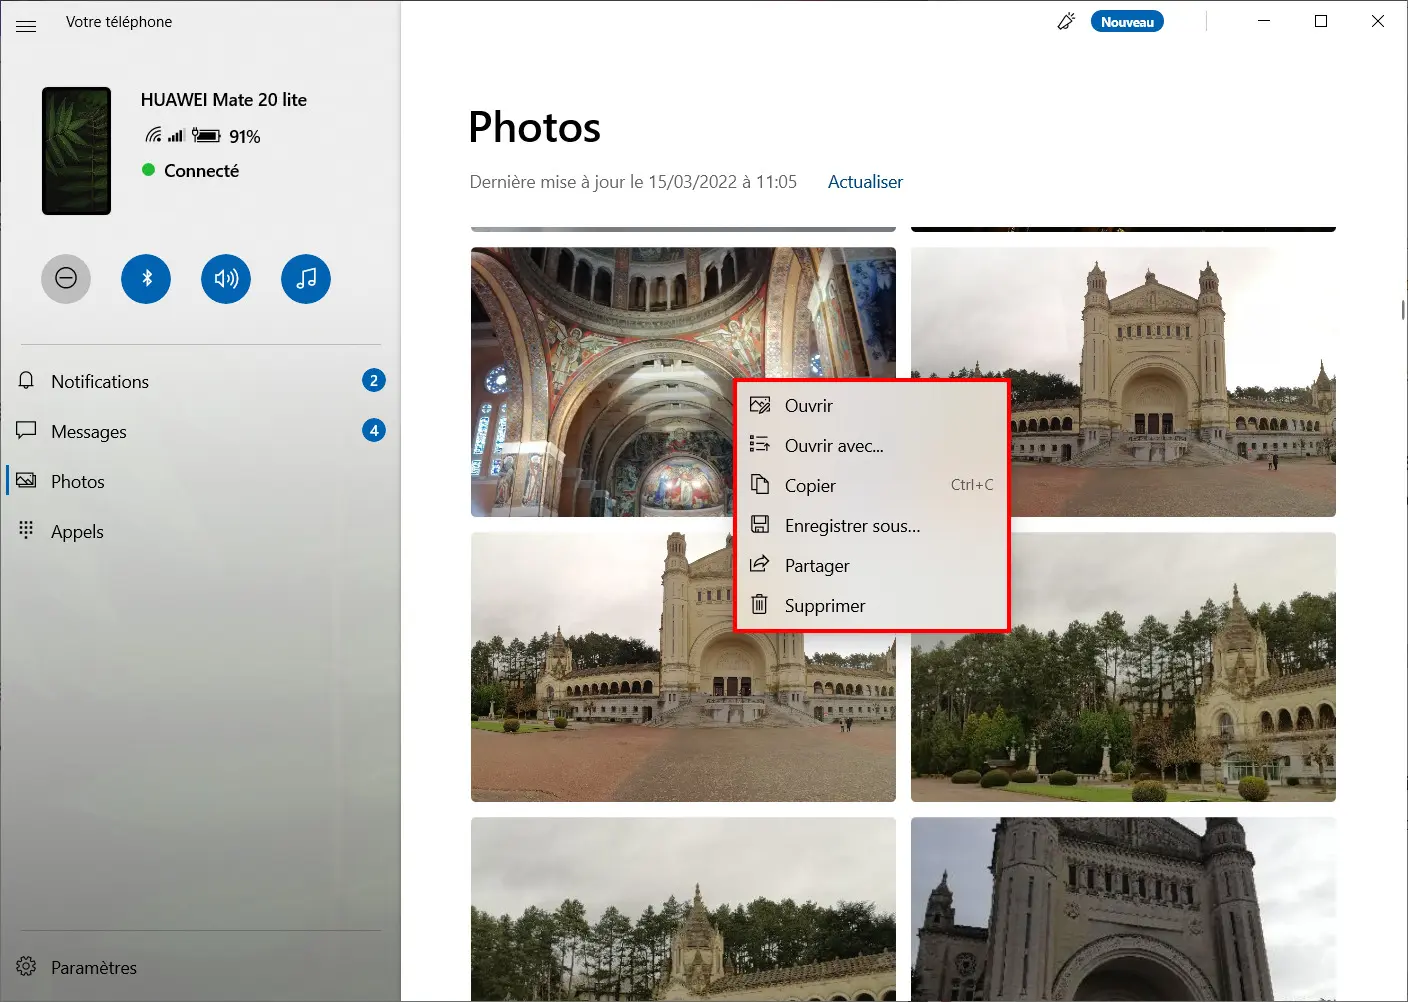Screen dimensions: 1408x1002
Task: Minimize the Votre téléphone window
Action: [1264, 21]
